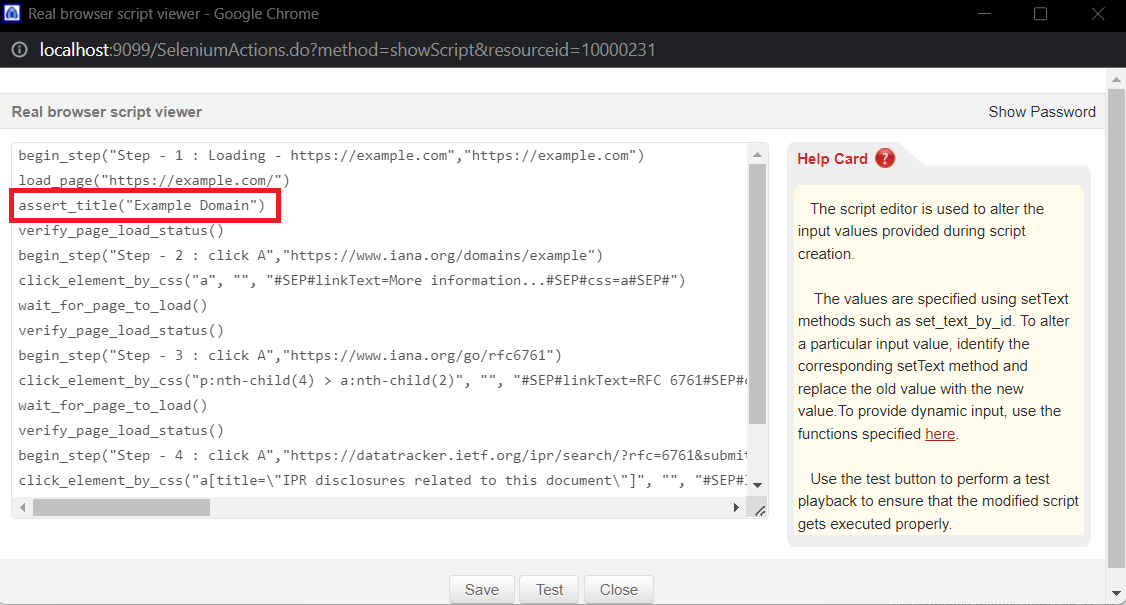1126x605 pixels.
Task: Click the red Help Card question mark icon
Action: 884,159
